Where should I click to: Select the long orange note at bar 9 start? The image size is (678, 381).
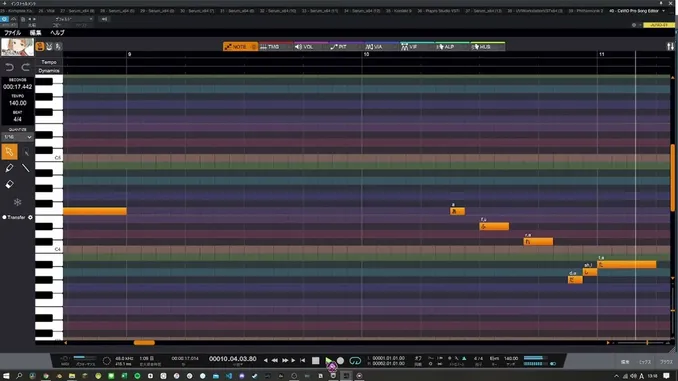(95, 211)
